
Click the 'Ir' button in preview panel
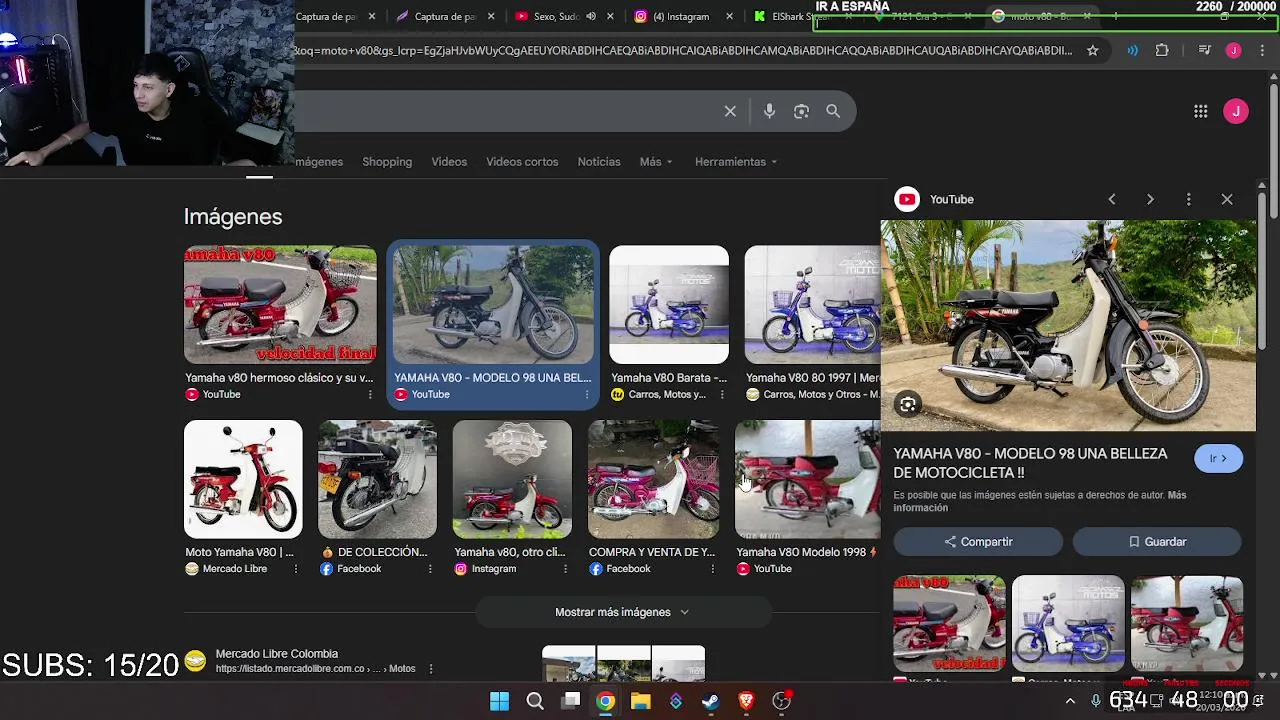(x=1218, y=458)
